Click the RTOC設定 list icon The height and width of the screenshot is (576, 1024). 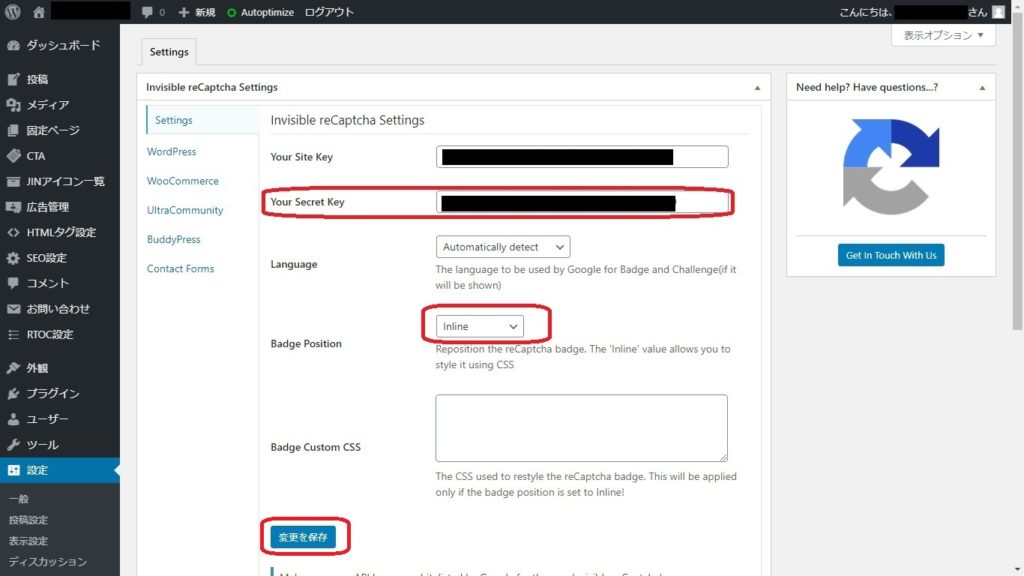pos(13,334)
